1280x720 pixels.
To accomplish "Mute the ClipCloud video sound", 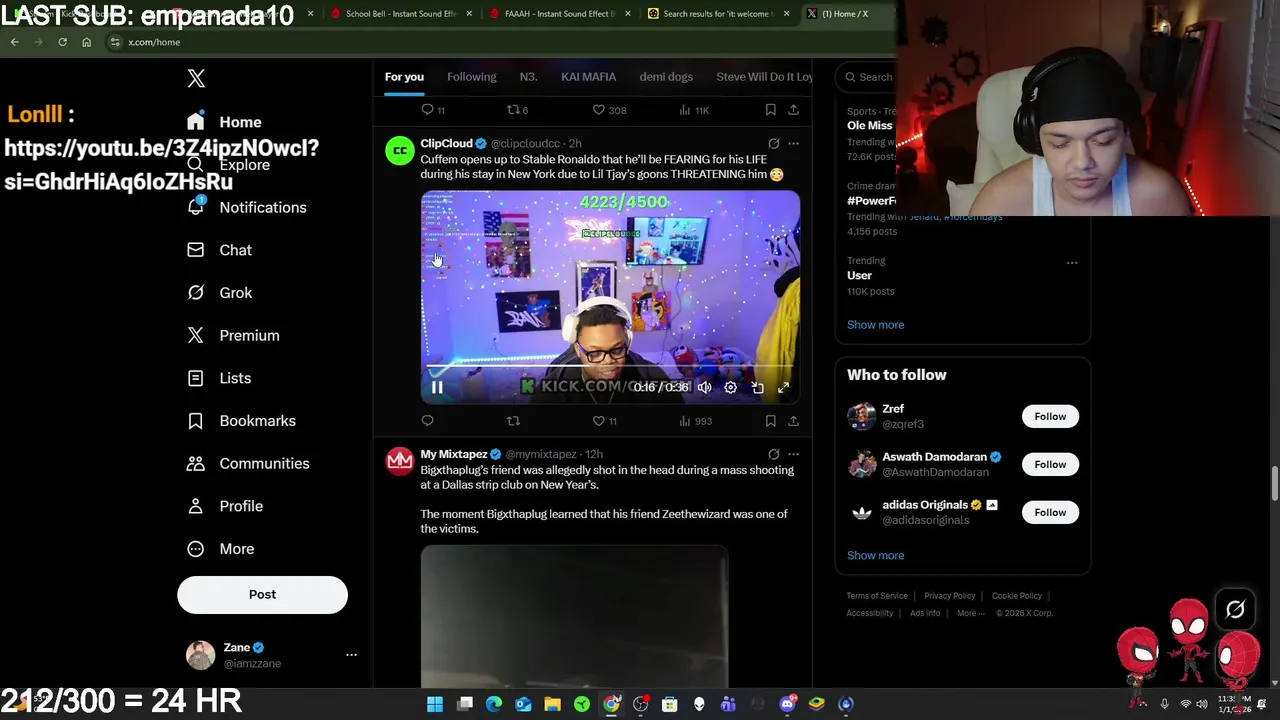I will 704,388.
